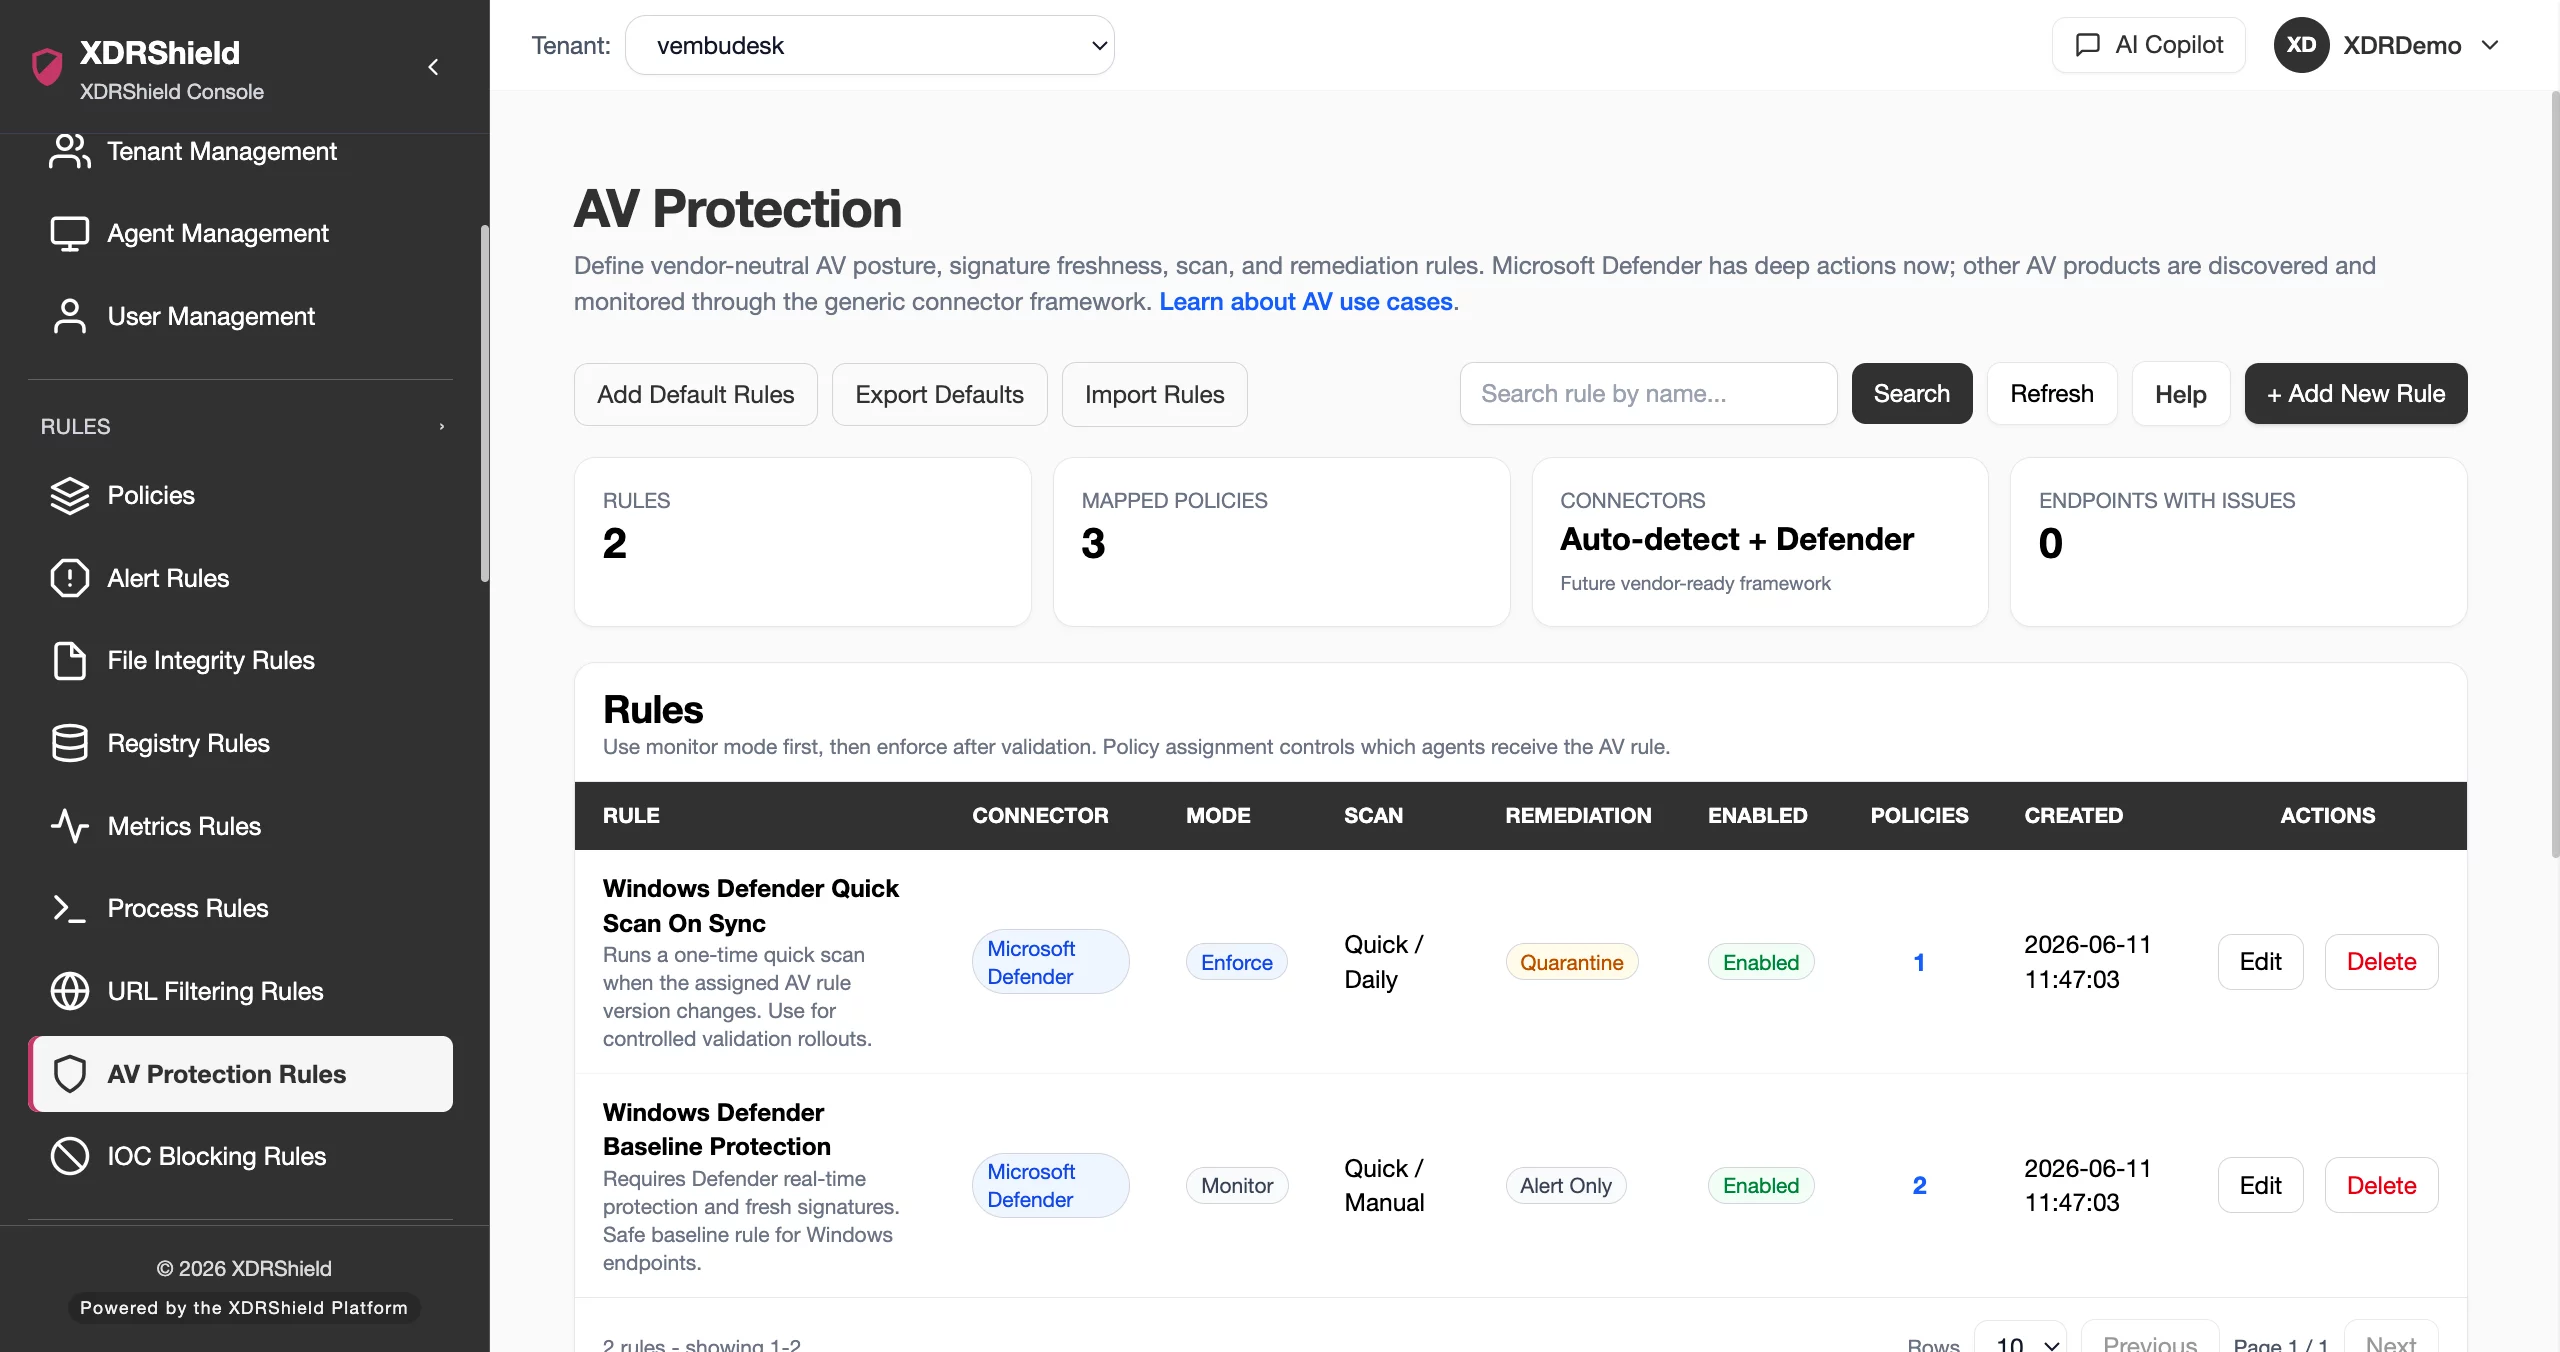Collapse the RULES section expander
The height and width of the screenshot is (1352, 2560).
click(x=441, y=427)
